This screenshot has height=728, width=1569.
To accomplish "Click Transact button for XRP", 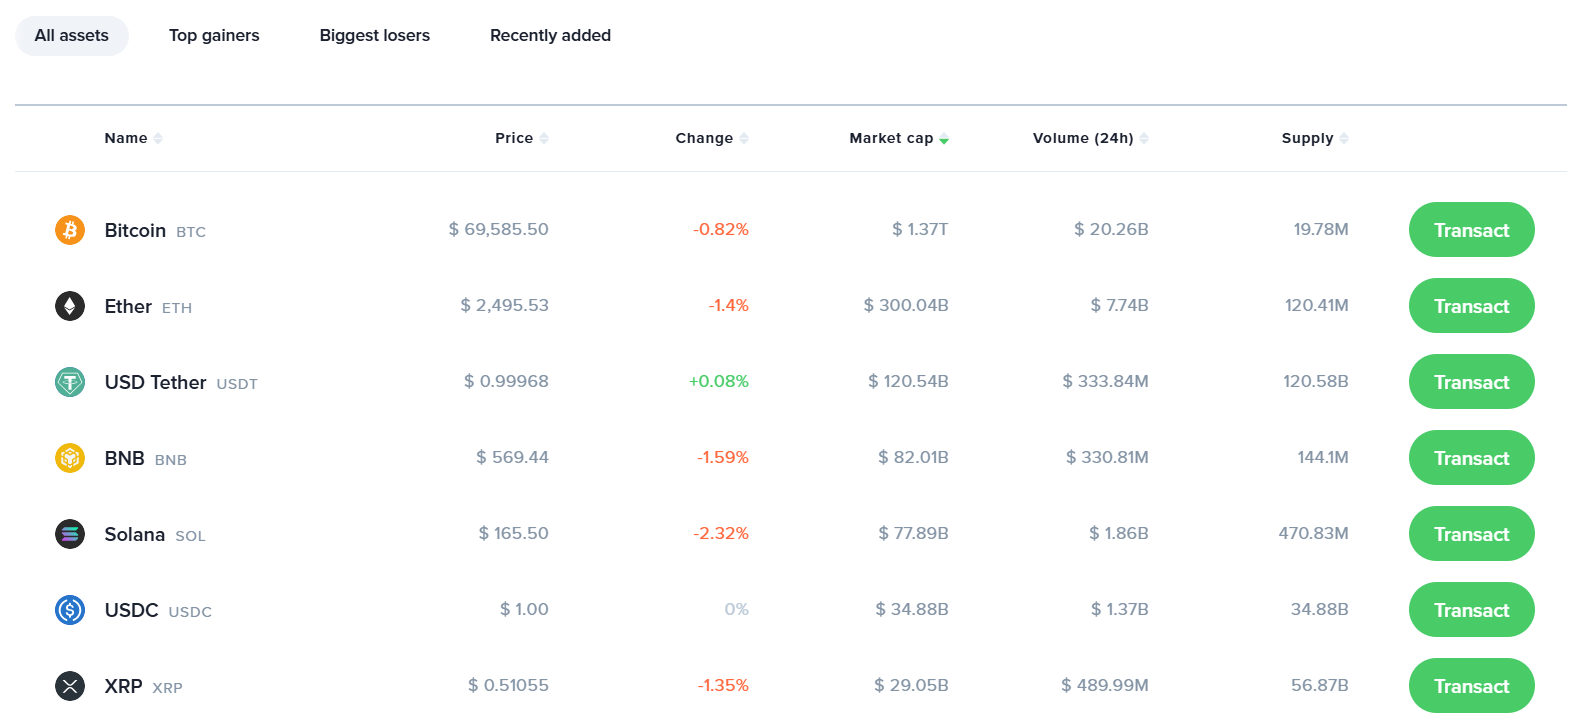I will coord(1472,686).
